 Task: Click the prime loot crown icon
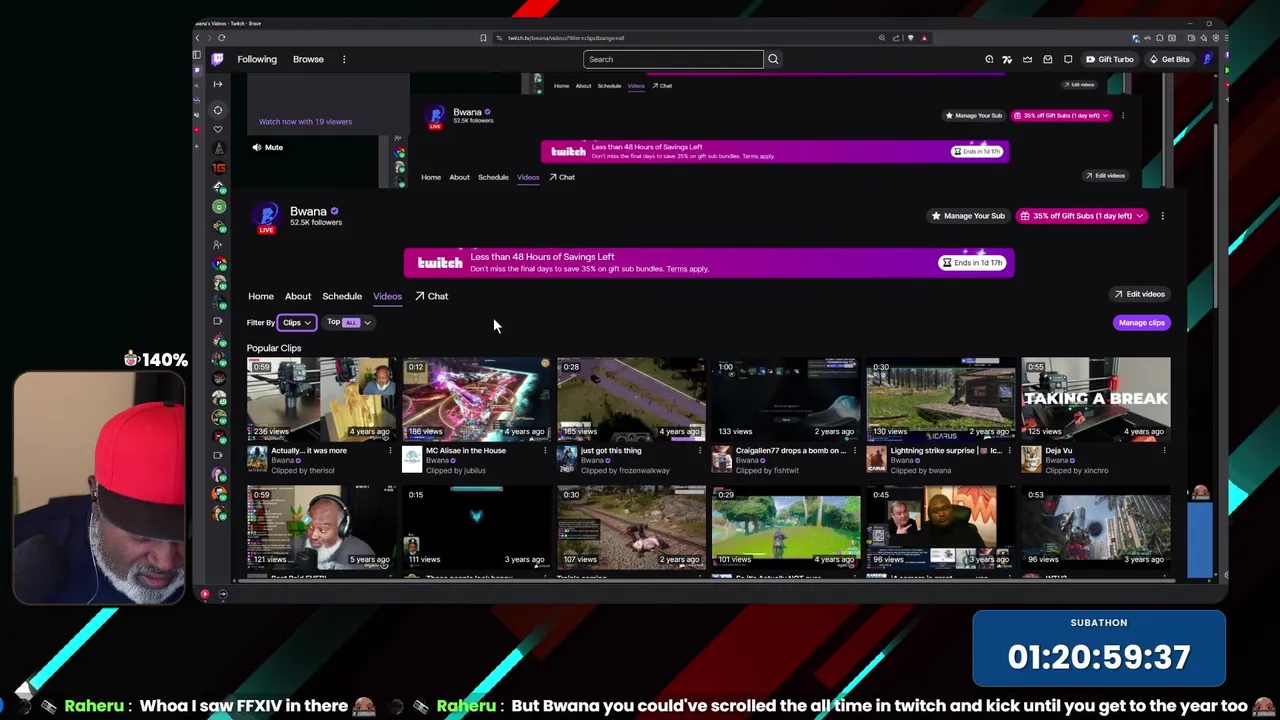coord(1027,59)
